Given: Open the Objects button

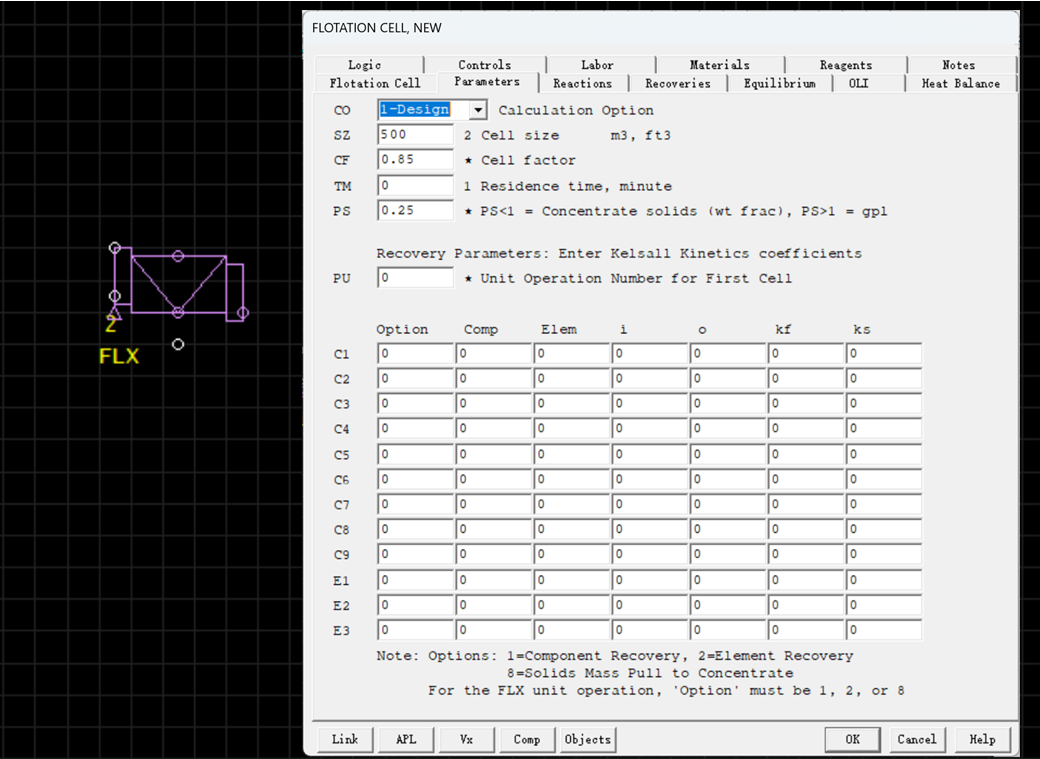Looking at the screenshot, I should (x=588, y=739).
